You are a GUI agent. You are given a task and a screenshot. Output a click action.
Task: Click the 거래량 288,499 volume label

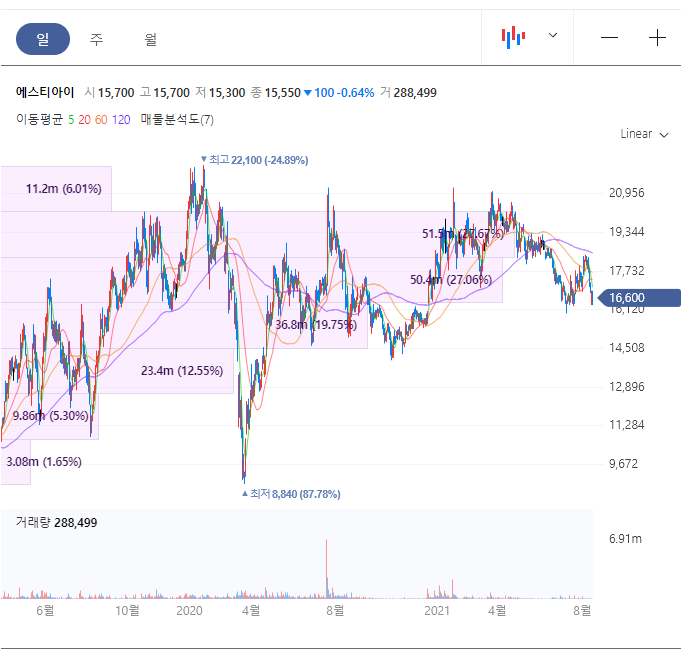[x=56, y=522]
